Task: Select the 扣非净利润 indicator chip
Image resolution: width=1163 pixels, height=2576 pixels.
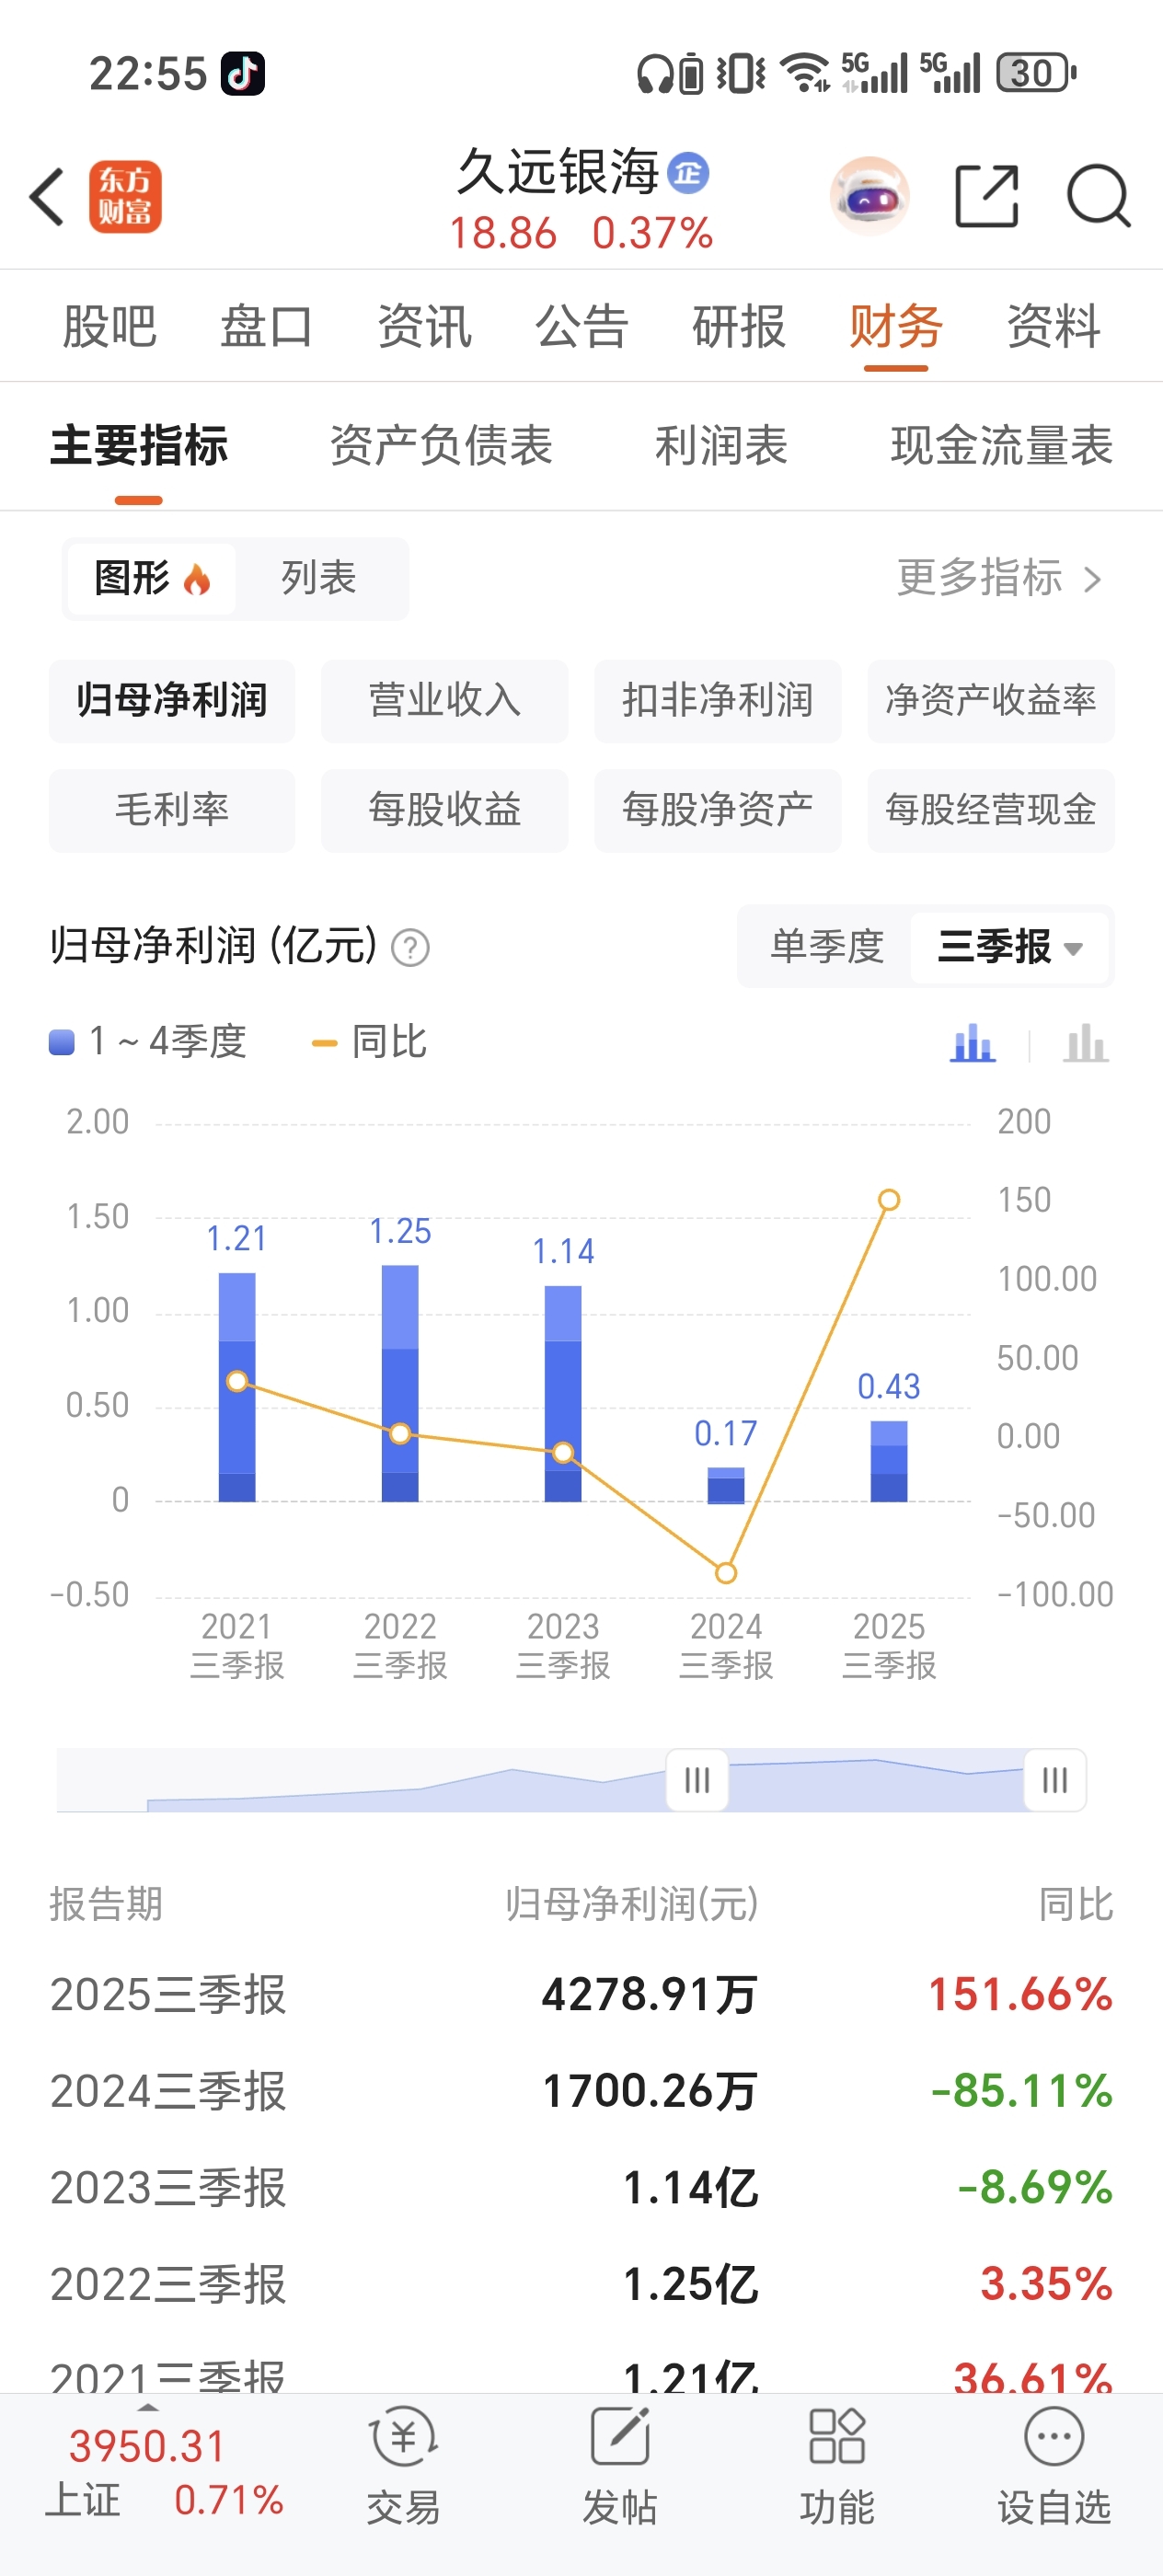Action: pyautogui.click(x=718, y=701)
